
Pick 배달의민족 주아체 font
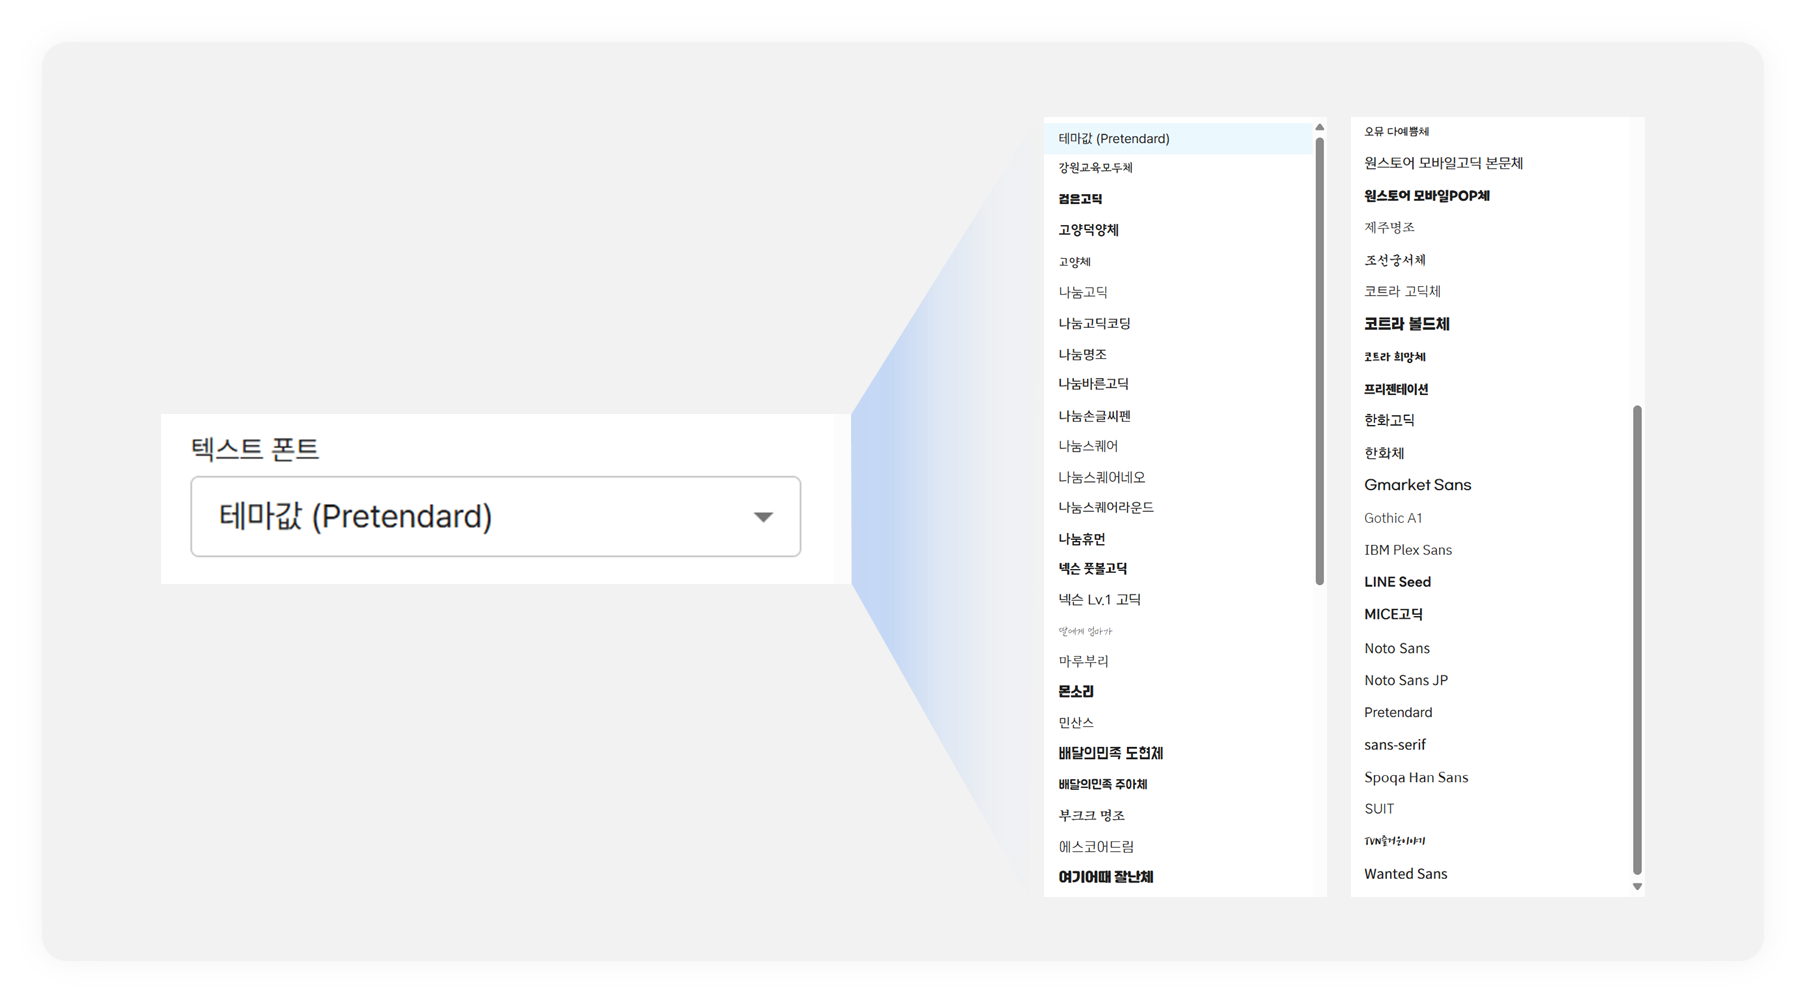[x=1102, y=784]
